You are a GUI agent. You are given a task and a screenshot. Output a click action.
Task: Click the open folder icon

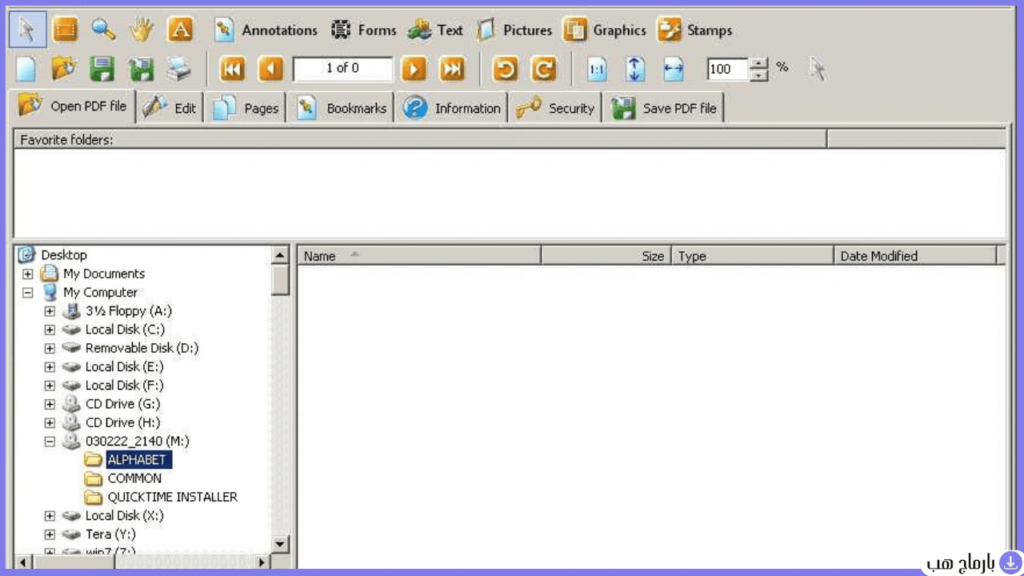[64, 69]
